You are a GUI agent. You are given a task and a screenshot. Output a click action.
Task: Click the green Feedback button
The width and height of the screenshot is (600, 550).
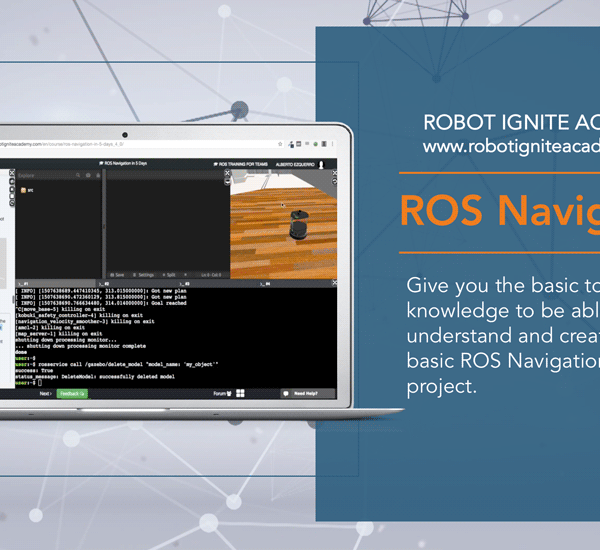click(72, 393)
